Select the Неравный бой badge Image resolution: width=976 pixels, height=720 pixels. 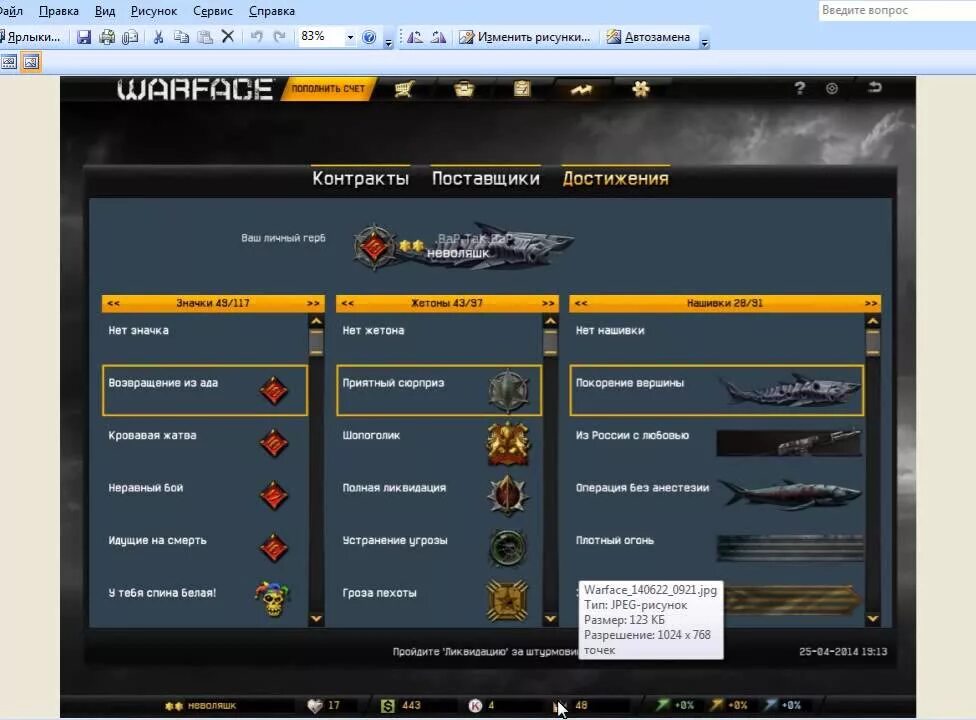point(205,495)
